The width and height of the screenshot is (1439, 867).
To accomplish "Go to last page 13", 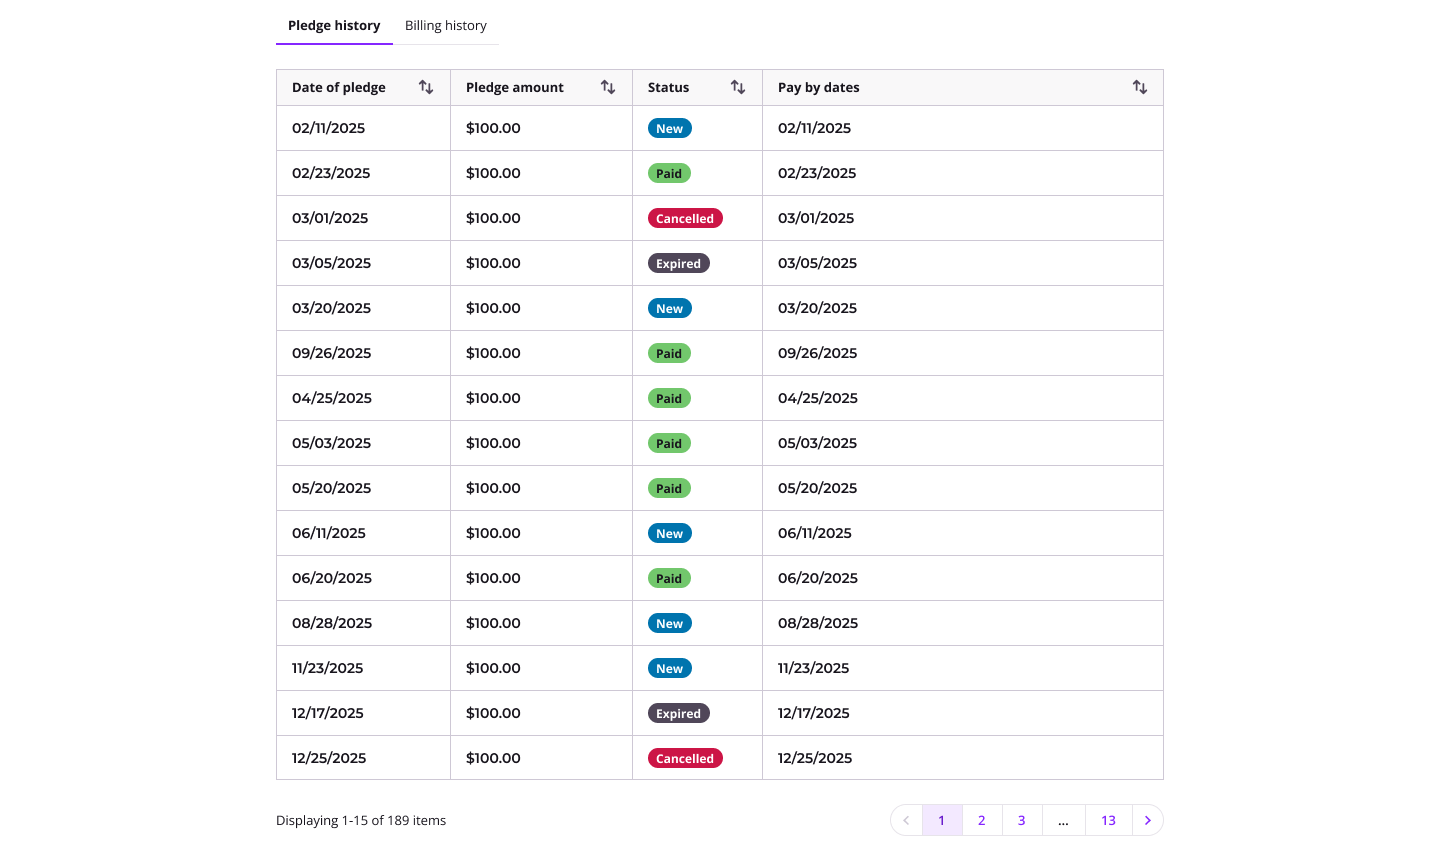I will [x=1108, y=820].
